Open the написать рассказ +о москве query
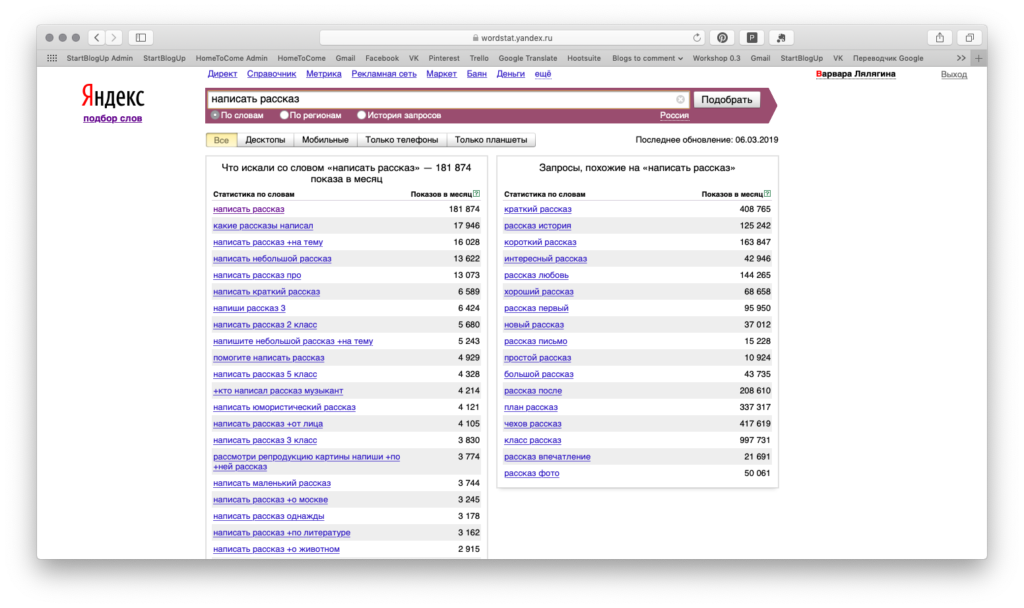The width and height of the screenshot is (1024, 608). [270, 500]
